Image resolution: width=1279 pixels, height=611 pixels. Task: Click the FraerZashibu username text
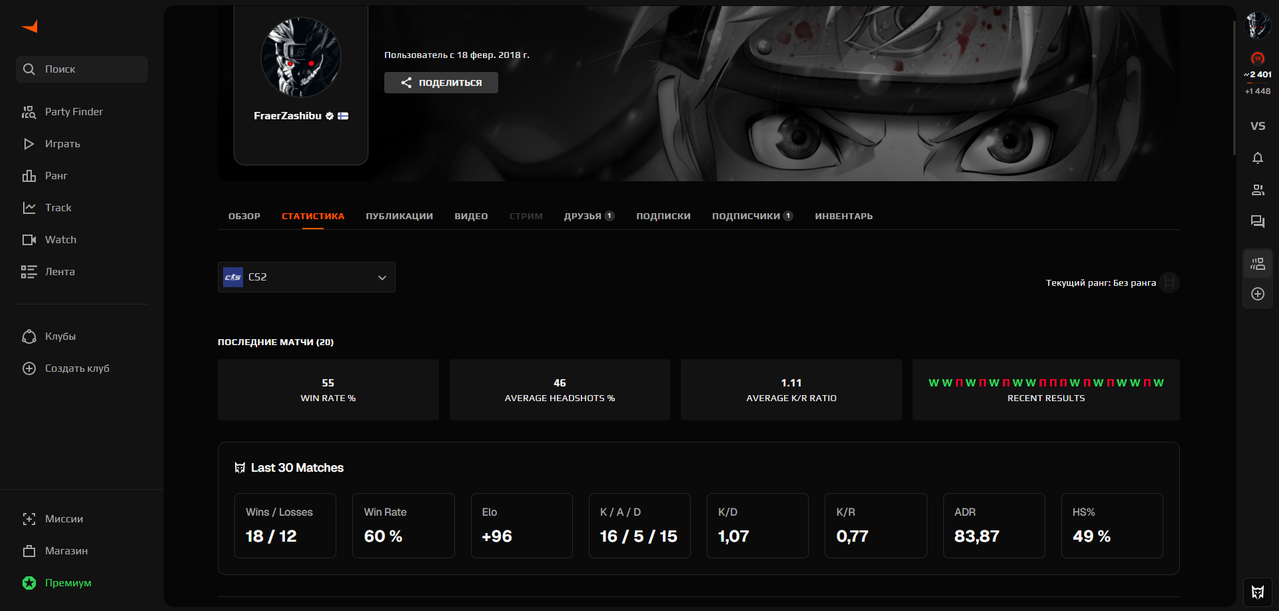click(288, 116)
